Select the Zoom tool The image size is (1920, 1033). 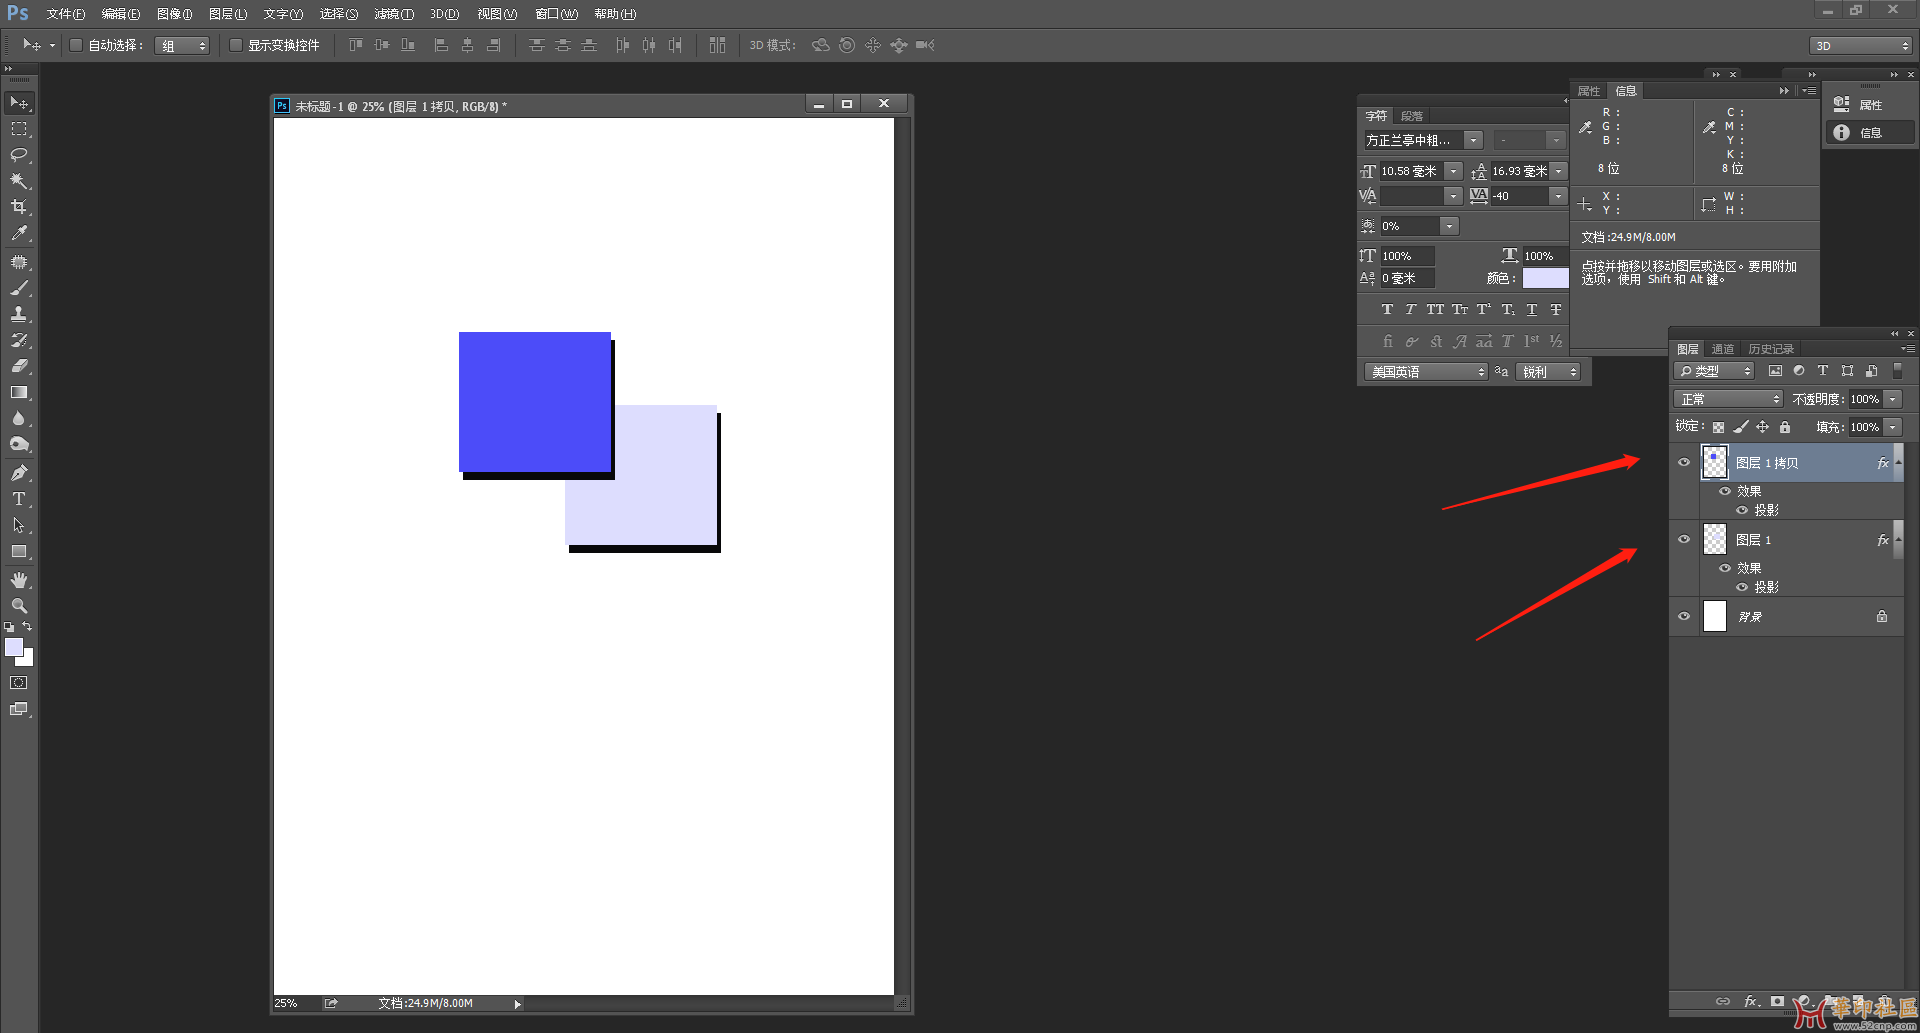tap(19, 606)
